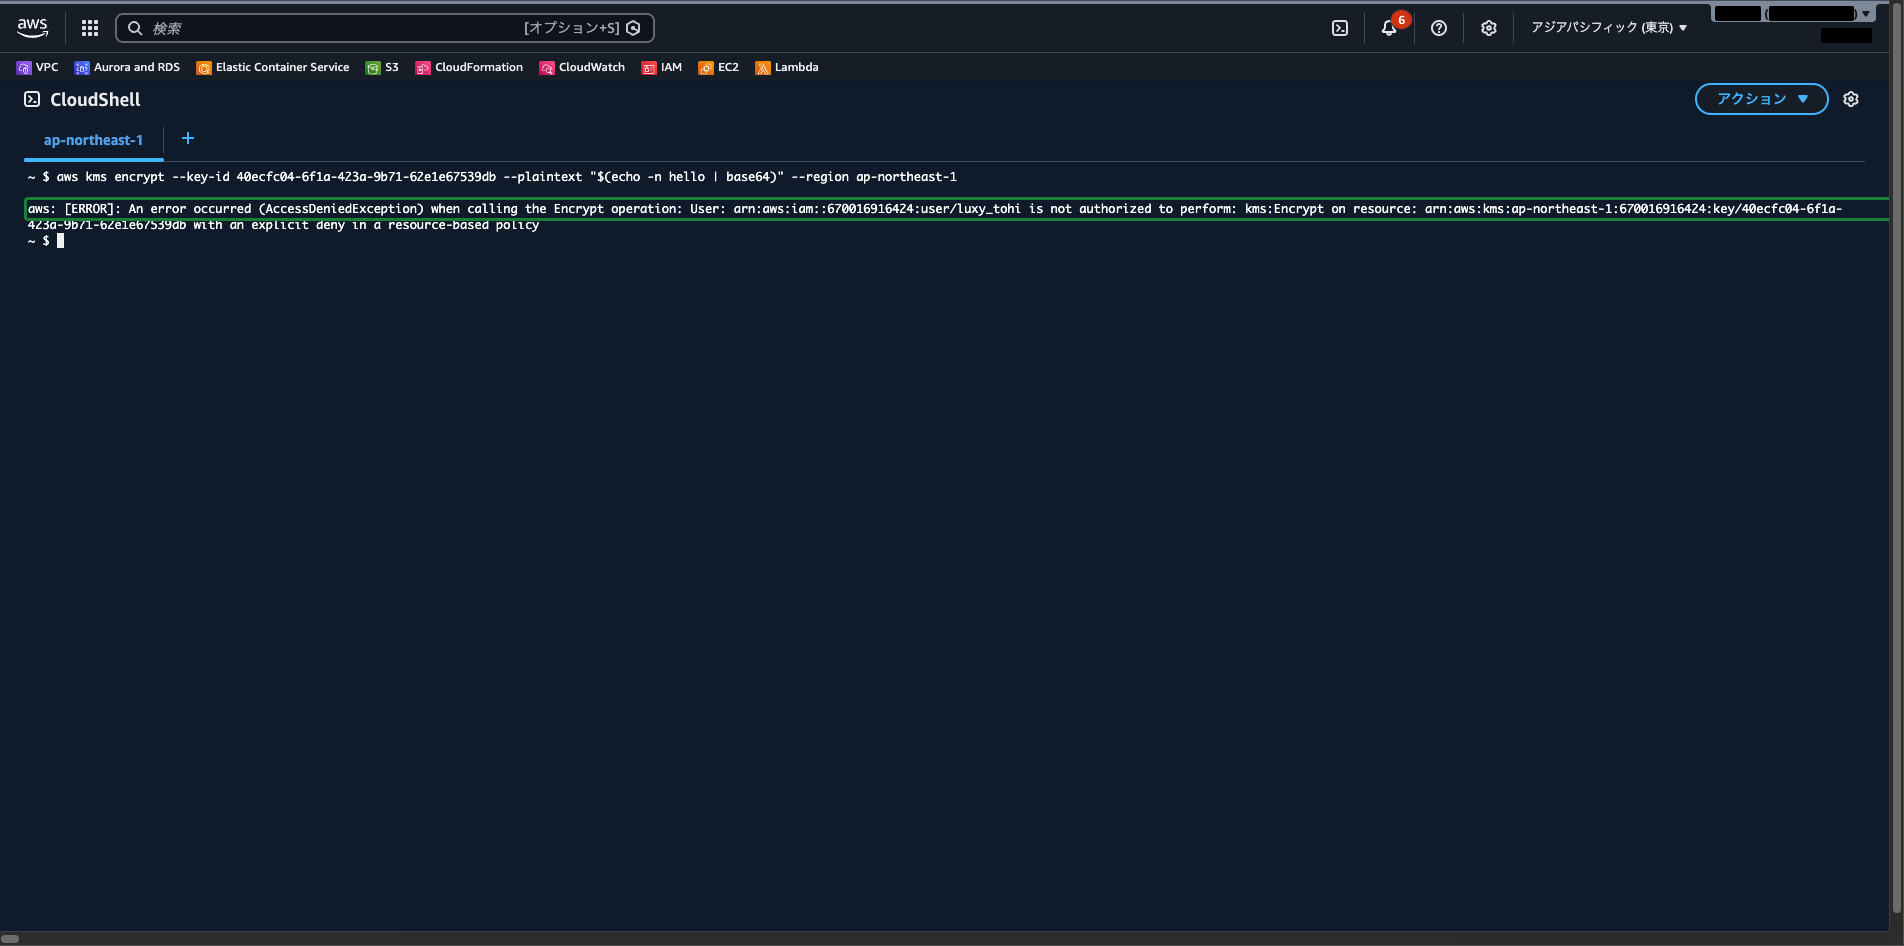1904x946 pixels.
Task: Open the AWS home logo
Action: 32,28
